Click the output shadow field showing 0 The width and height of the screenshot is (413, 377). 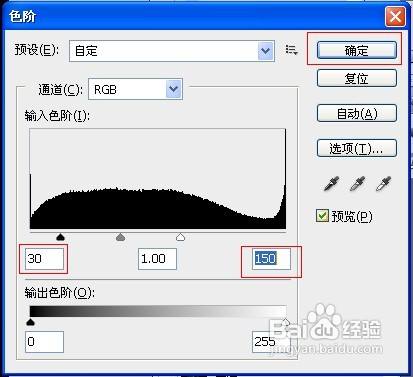pyautogui.click(x=44, y=342)
